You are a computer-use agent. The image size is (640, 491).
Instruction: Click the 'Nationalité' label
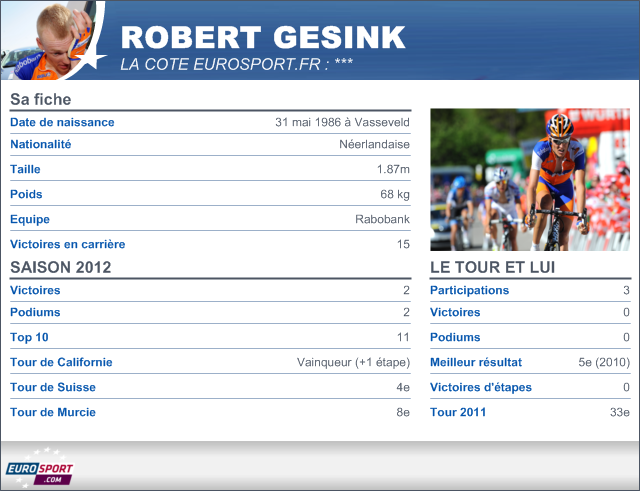pyautogui.click(x=40, y=144)
